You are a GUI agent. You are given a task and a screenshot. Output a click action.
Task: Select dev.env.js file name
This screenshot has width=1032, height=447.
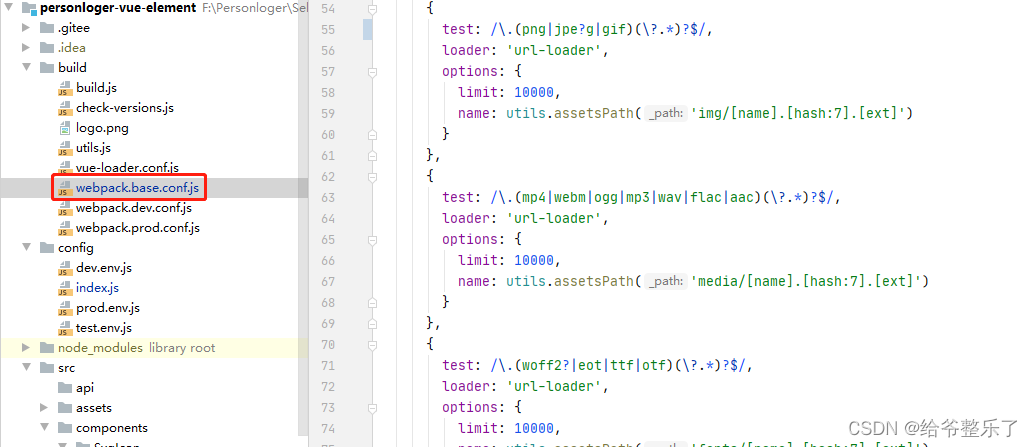click(x=104, y=268)
